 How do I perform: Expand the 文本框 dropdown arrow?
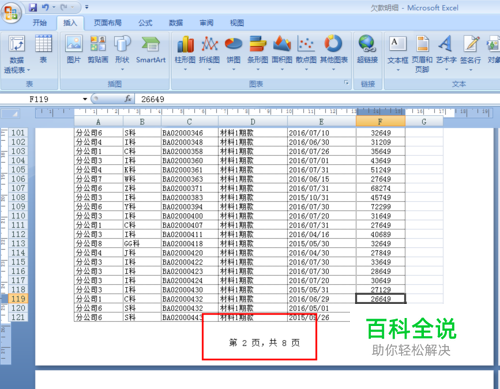coord(398,70)
